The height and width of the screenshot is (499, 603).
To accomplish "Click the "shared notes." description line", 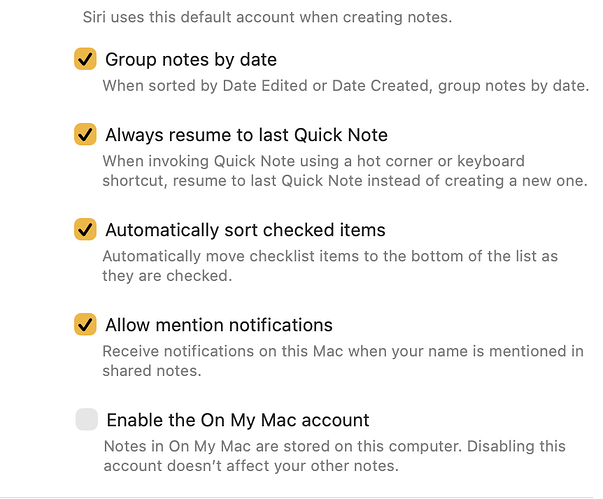I will click(152, 371).
